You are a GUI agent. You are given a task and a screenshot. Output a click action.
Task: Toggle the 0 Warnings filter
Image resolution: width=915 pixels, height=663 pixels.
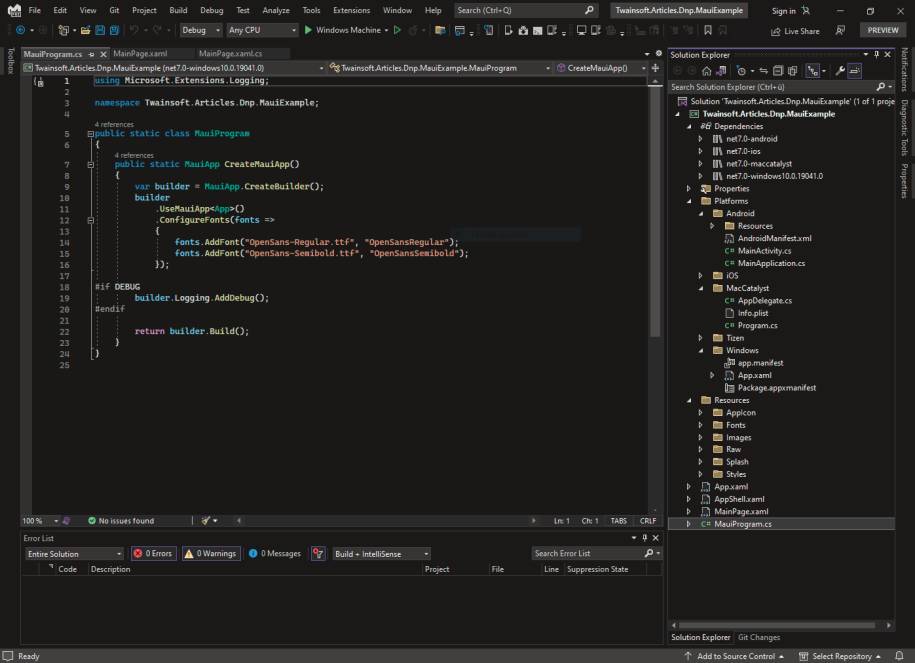tap(210, 553)
